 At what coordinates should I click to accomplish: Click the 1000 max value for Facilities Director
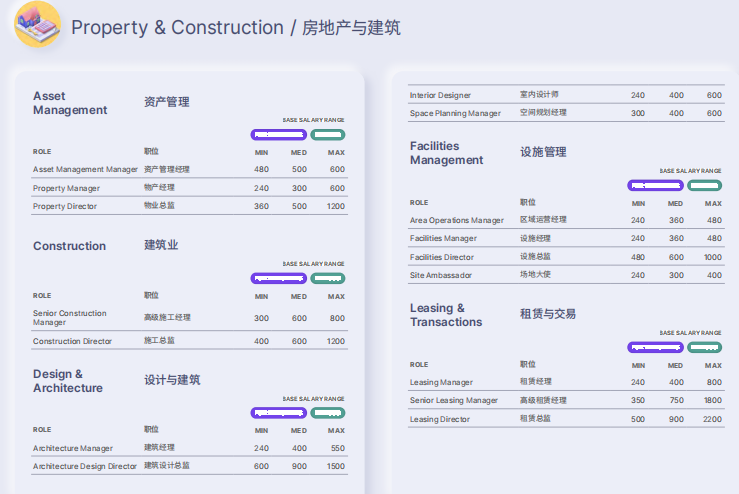point(713,257)
